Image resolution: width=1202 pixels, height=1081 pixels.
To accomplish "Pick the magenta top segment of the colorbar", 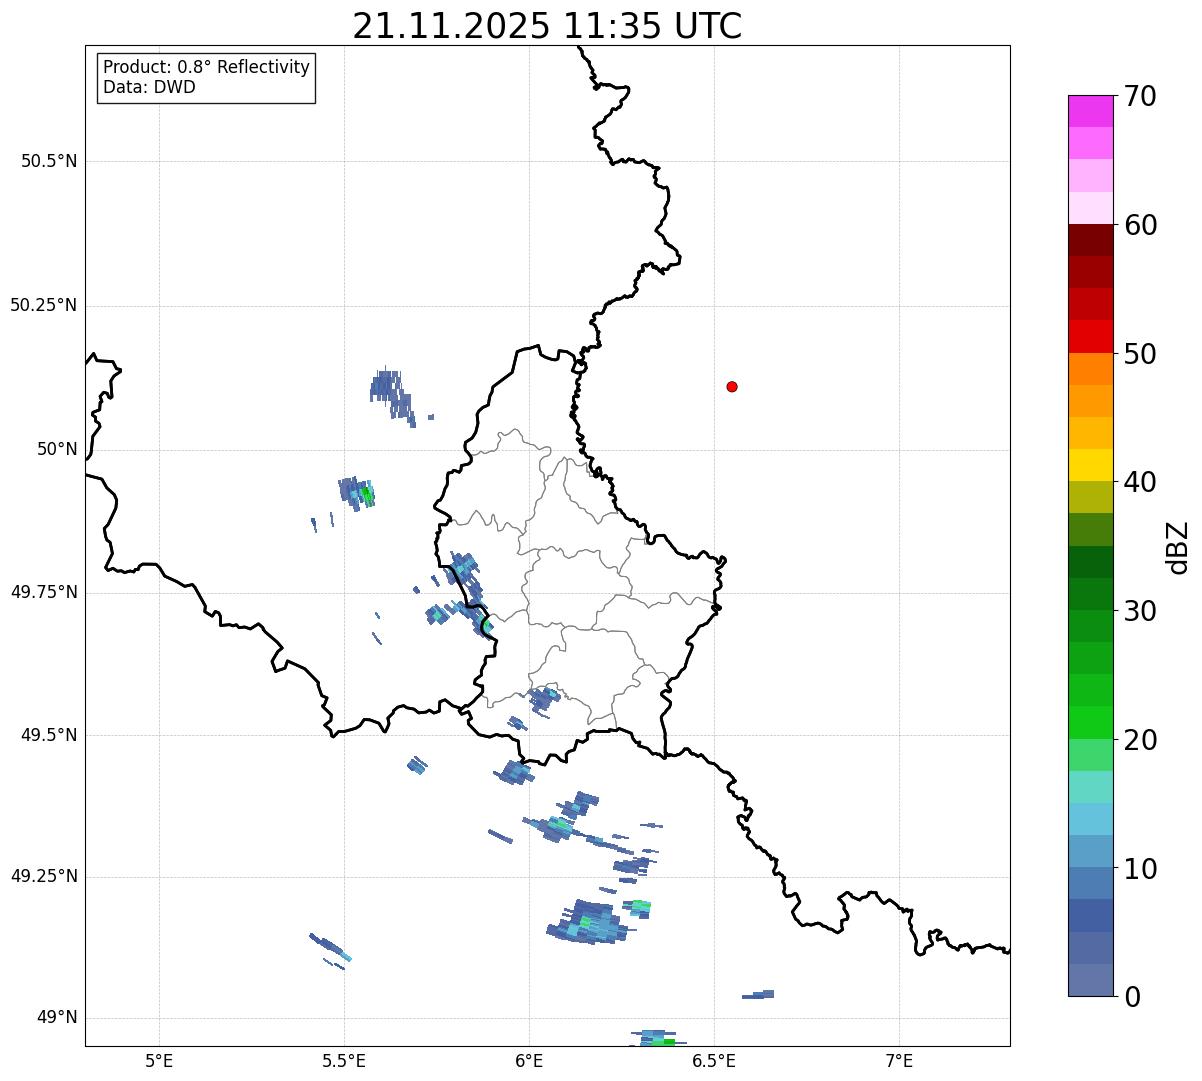I will click(1090, 111).
